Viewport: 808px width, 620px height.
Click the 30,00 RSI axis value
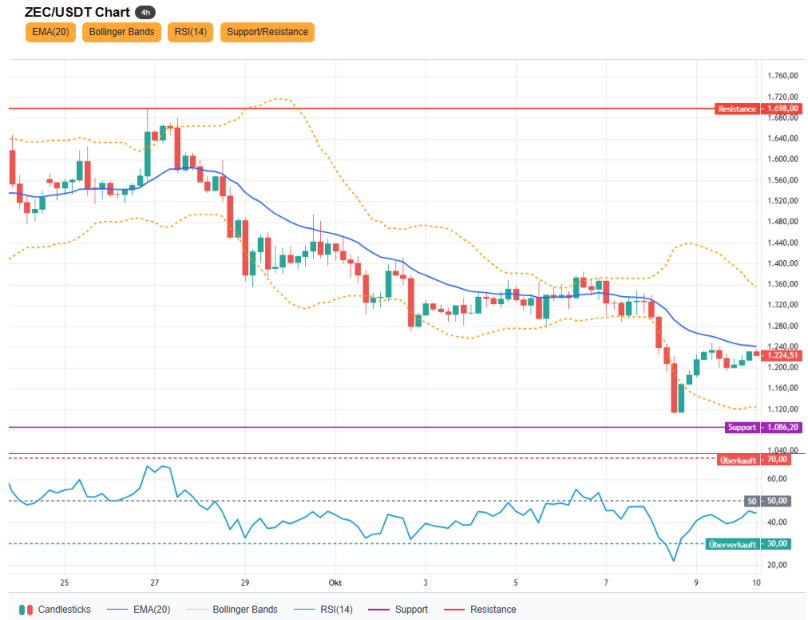[777, 544]
